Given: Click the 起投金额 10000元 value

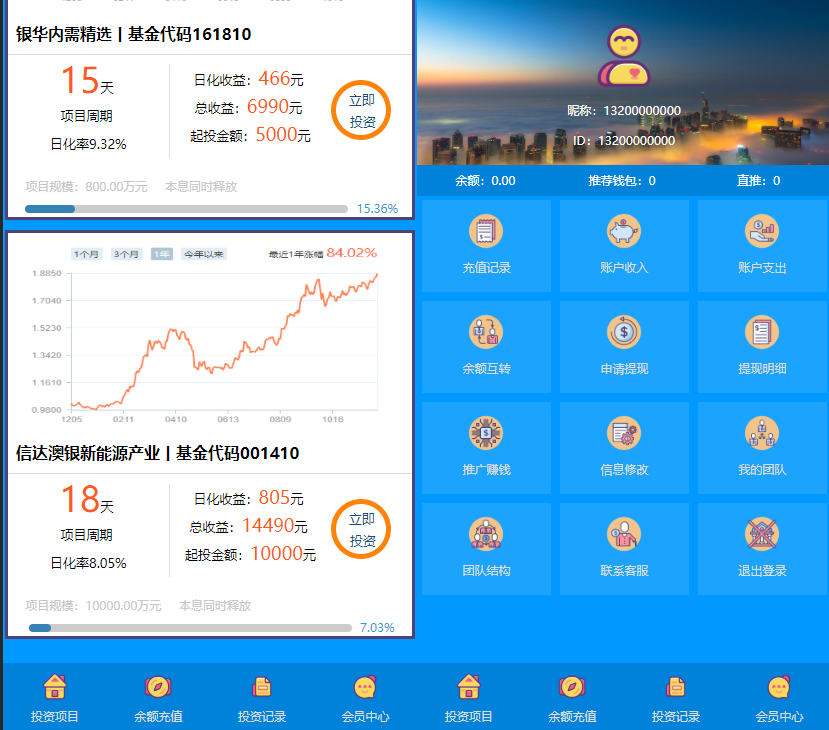Looking at the screenshot, I should [283, 554].
